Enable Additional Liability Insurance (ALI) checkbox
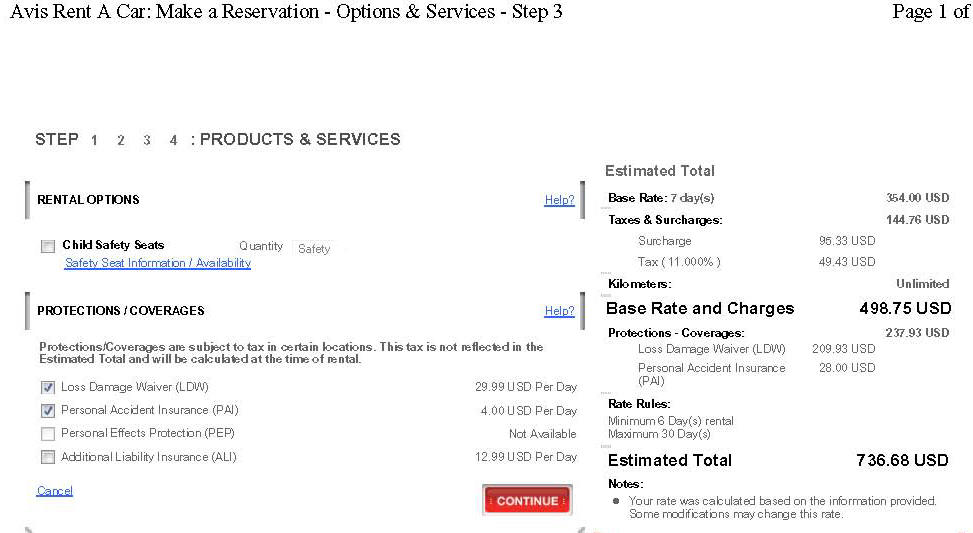The image size is (973, 533). pos(48,457)
